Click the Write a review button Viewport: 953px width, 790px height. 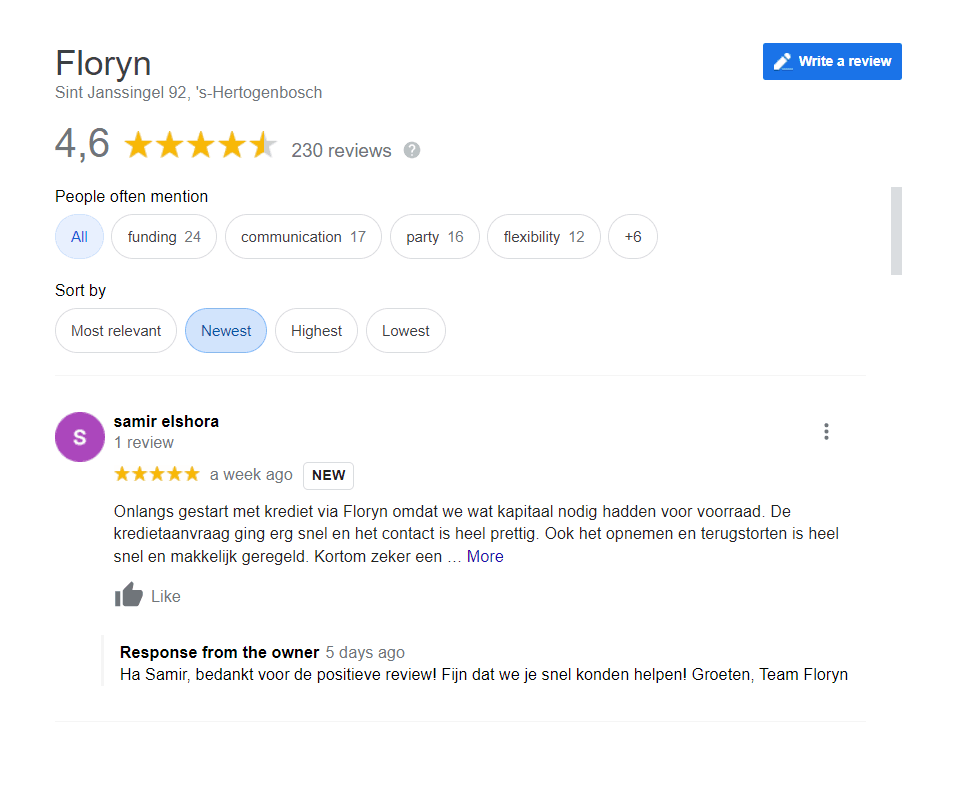pos(832,61)
